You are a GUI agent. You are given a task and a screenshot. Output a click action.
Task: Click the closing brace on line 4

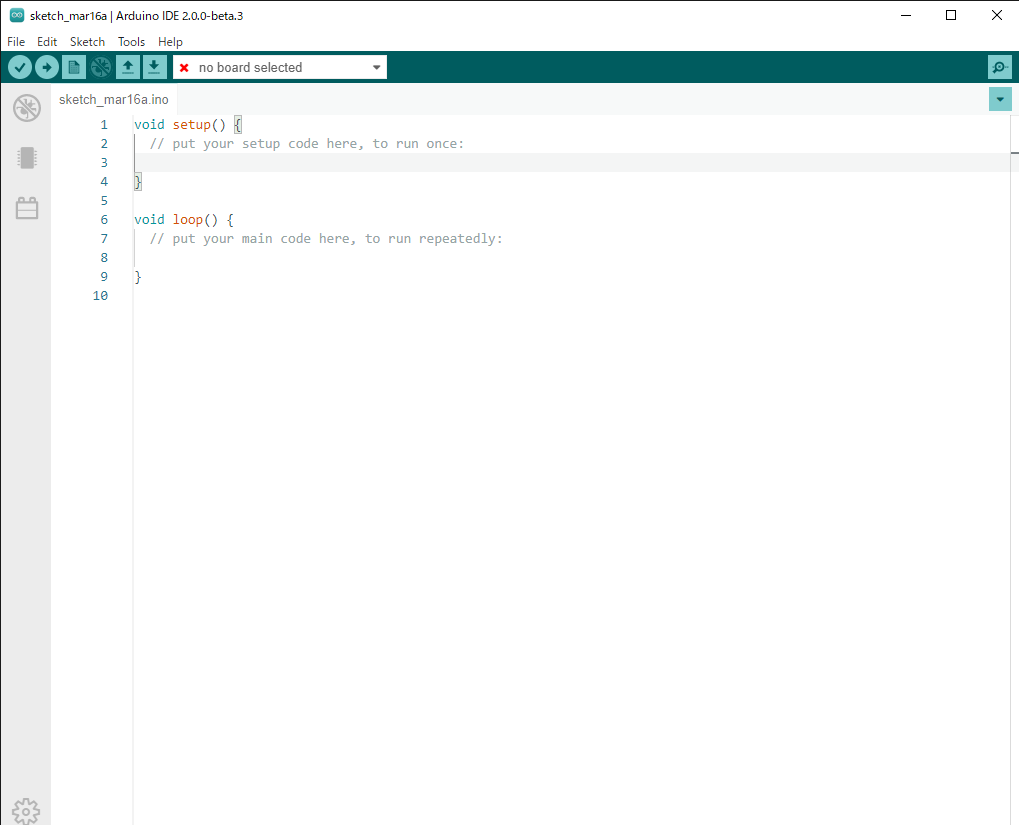[138, 181]
